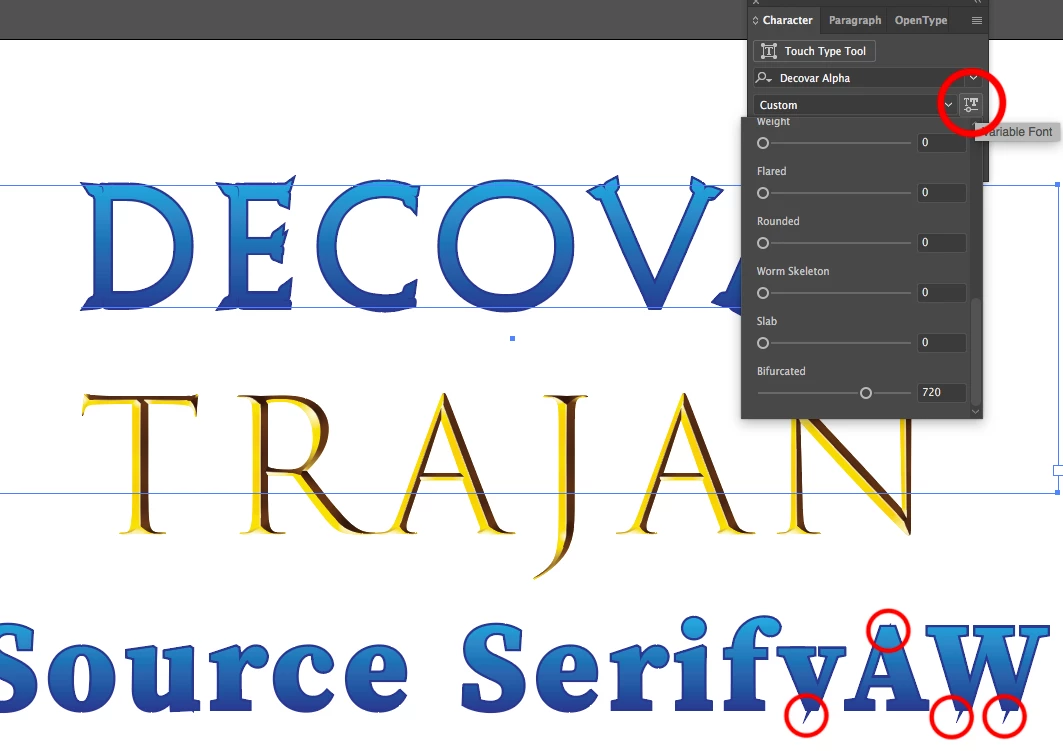This screenshot has width=1063, height=751.
Task: Click the Rounded axis label
Action: coord(778,221)
